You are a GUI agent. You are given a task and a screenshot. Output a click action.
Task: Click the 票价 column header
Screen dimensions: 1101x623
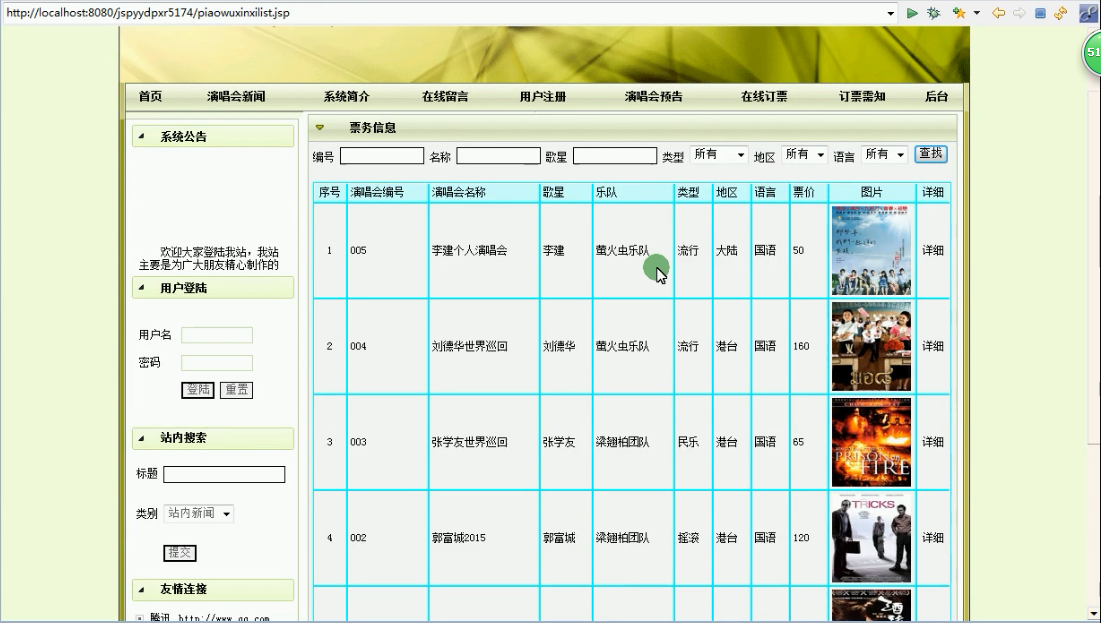pyautogui.click(x=809, y=192)
